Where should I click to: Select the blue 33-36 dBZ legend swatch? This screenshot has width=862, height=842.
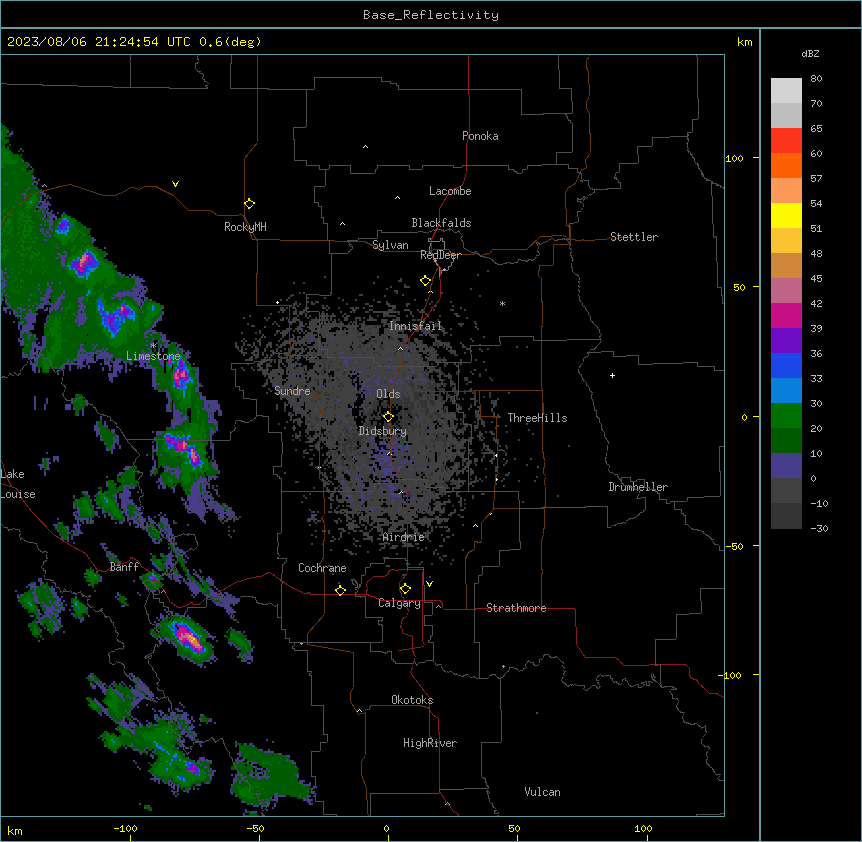coord(786,365)
